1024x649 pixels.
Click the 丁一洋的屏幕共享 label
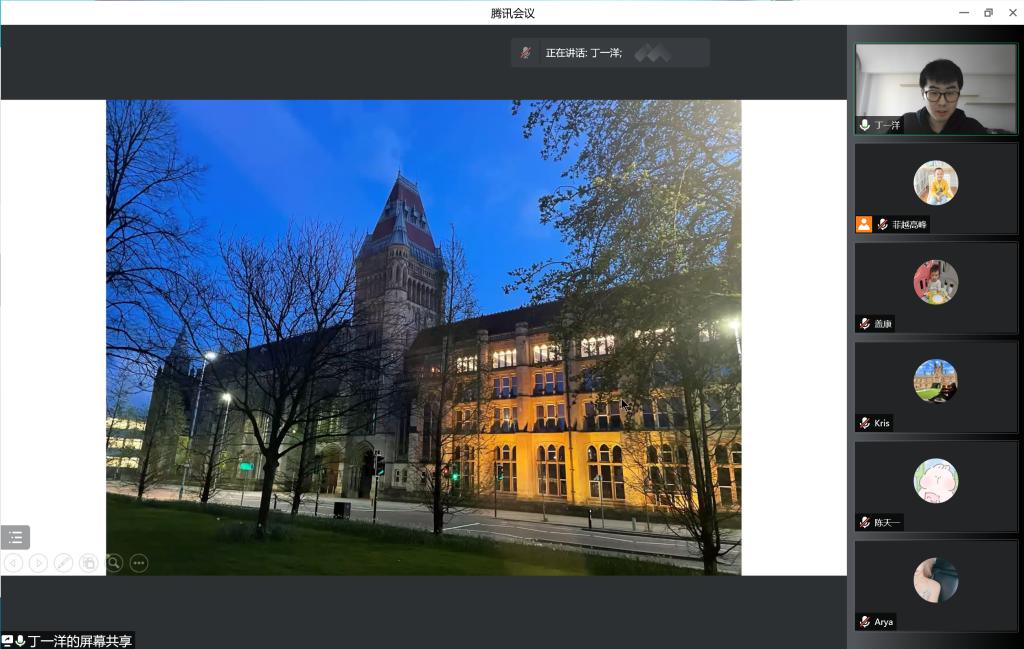[x=80, y=641]
